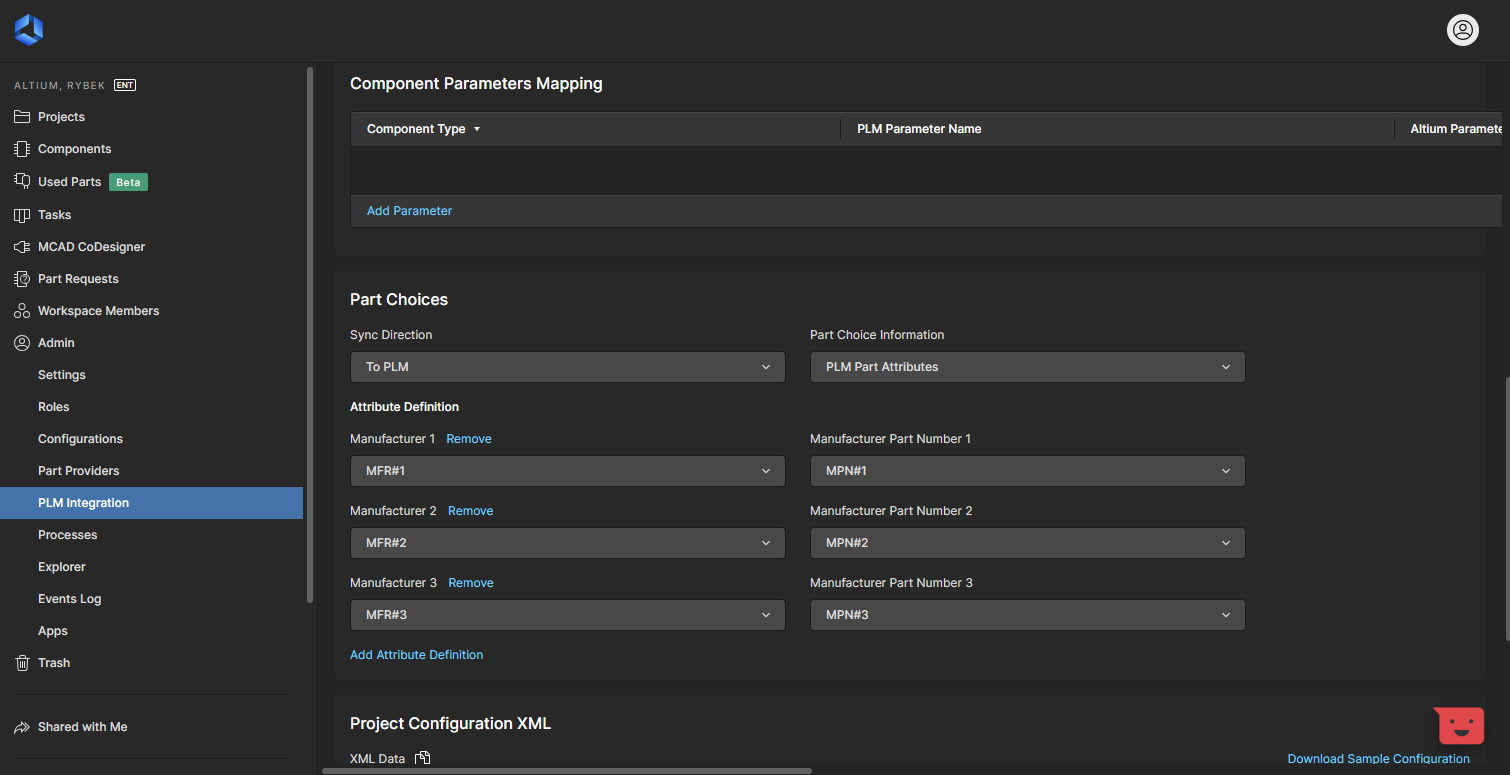The width and height of the screenshot is (1510, 775).
Task: Open Trash in the sidebar
Action: [54, 663]
